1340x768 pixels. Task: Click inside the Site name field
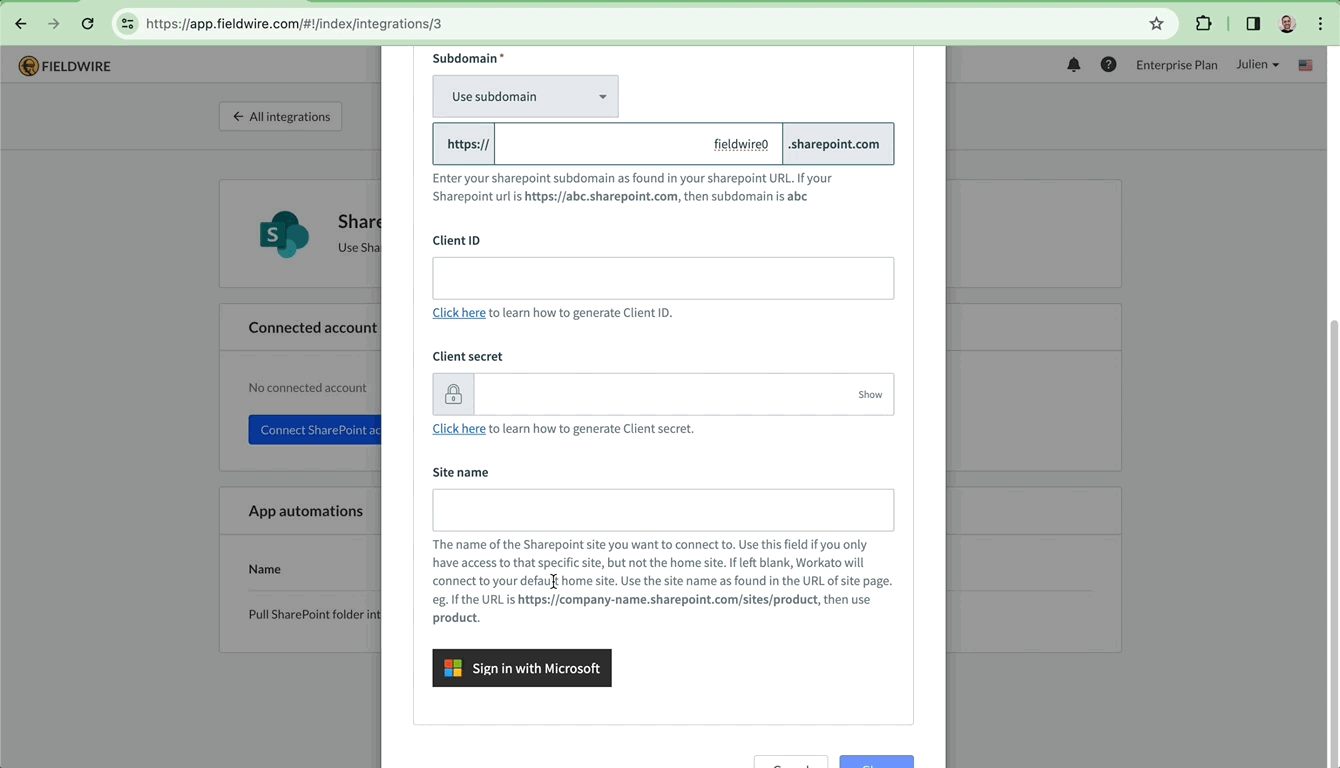tap(663, 510)
